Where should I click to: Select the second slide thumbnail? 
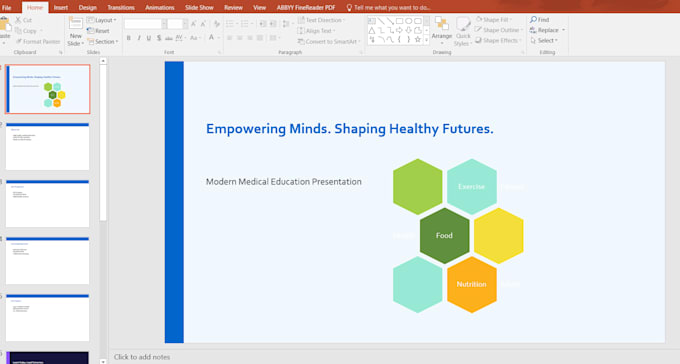coord(47,146)
